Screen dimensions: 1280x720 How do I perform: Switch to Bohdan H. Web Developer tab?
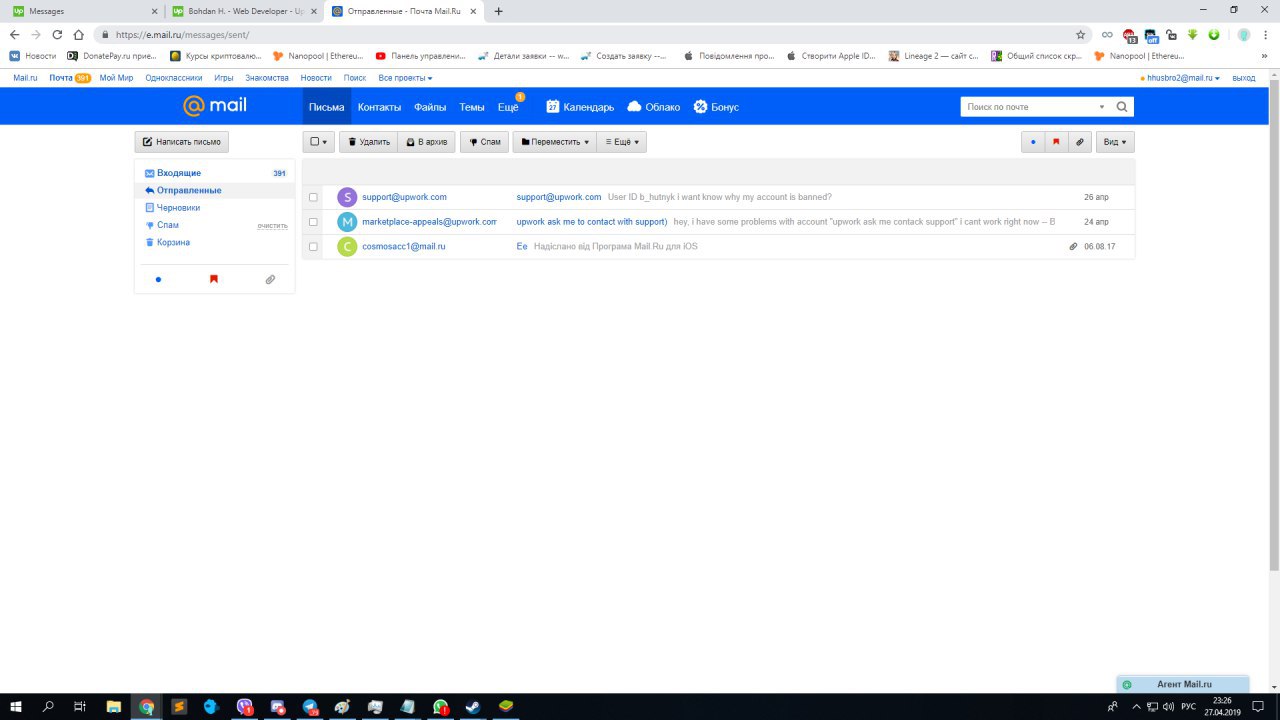242,11
